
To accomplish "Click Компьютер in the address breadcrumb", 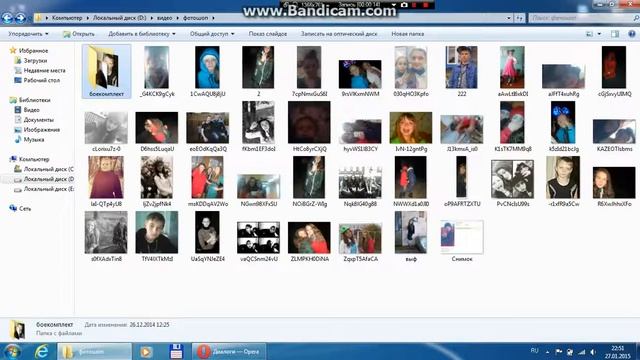I will click(67, 18).
